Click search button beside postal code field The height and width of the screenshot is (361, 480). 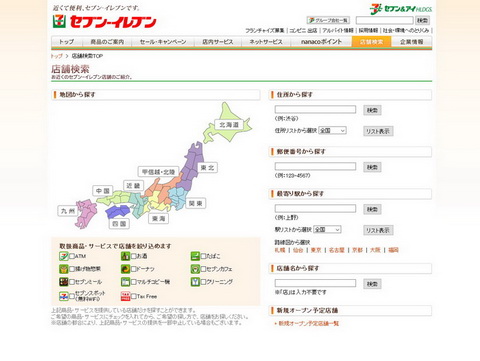tap(372, 167)
